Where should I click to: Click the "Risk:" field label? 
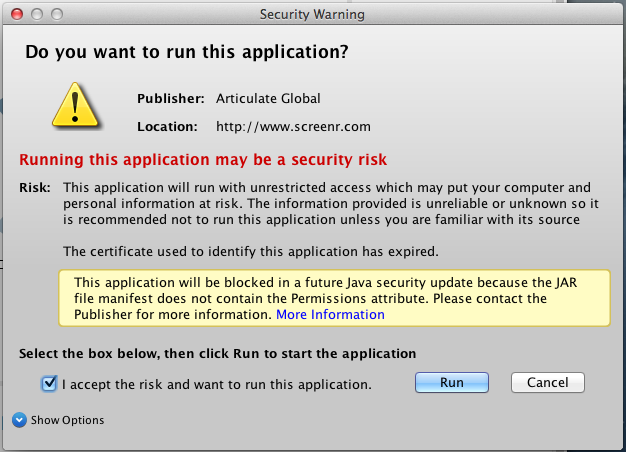(36, 188)
